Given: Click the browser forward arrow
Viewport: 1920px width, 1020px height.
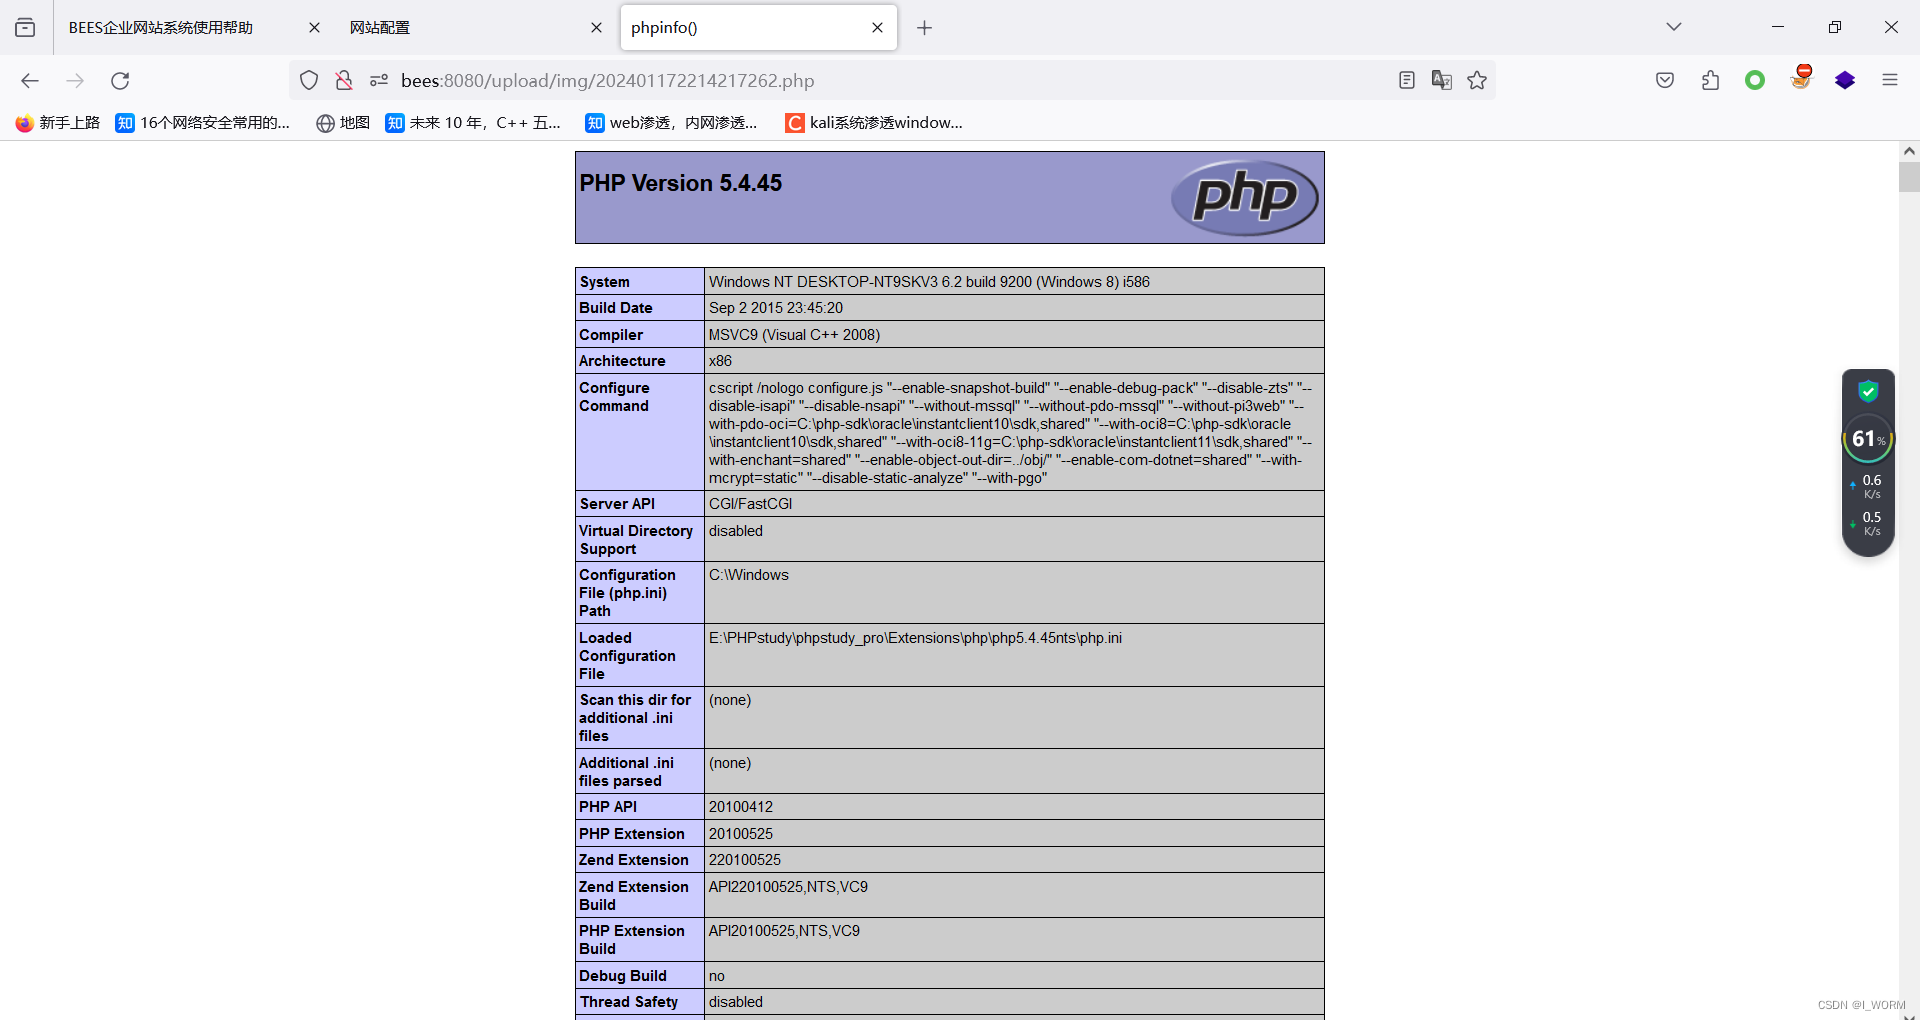Looking at the screenshot, I should pyautogui.click(x=75, y=81).
